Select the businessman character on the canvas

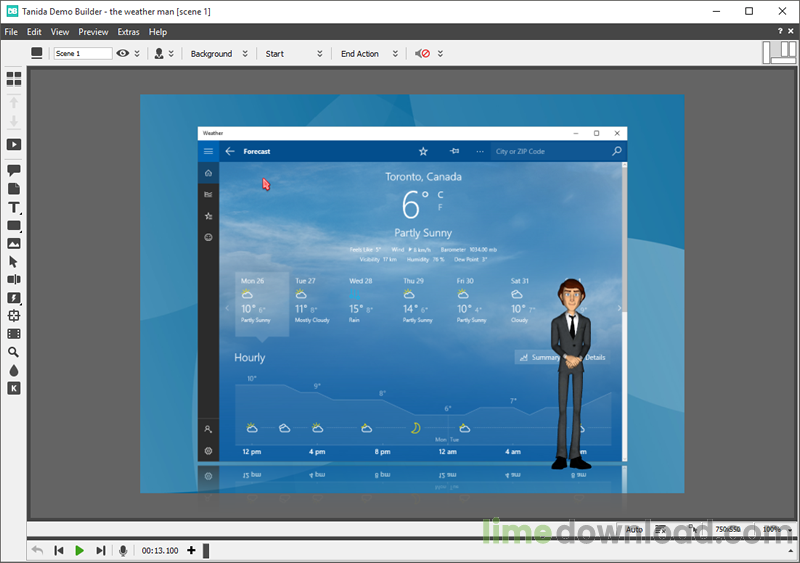tap(571, 374)
